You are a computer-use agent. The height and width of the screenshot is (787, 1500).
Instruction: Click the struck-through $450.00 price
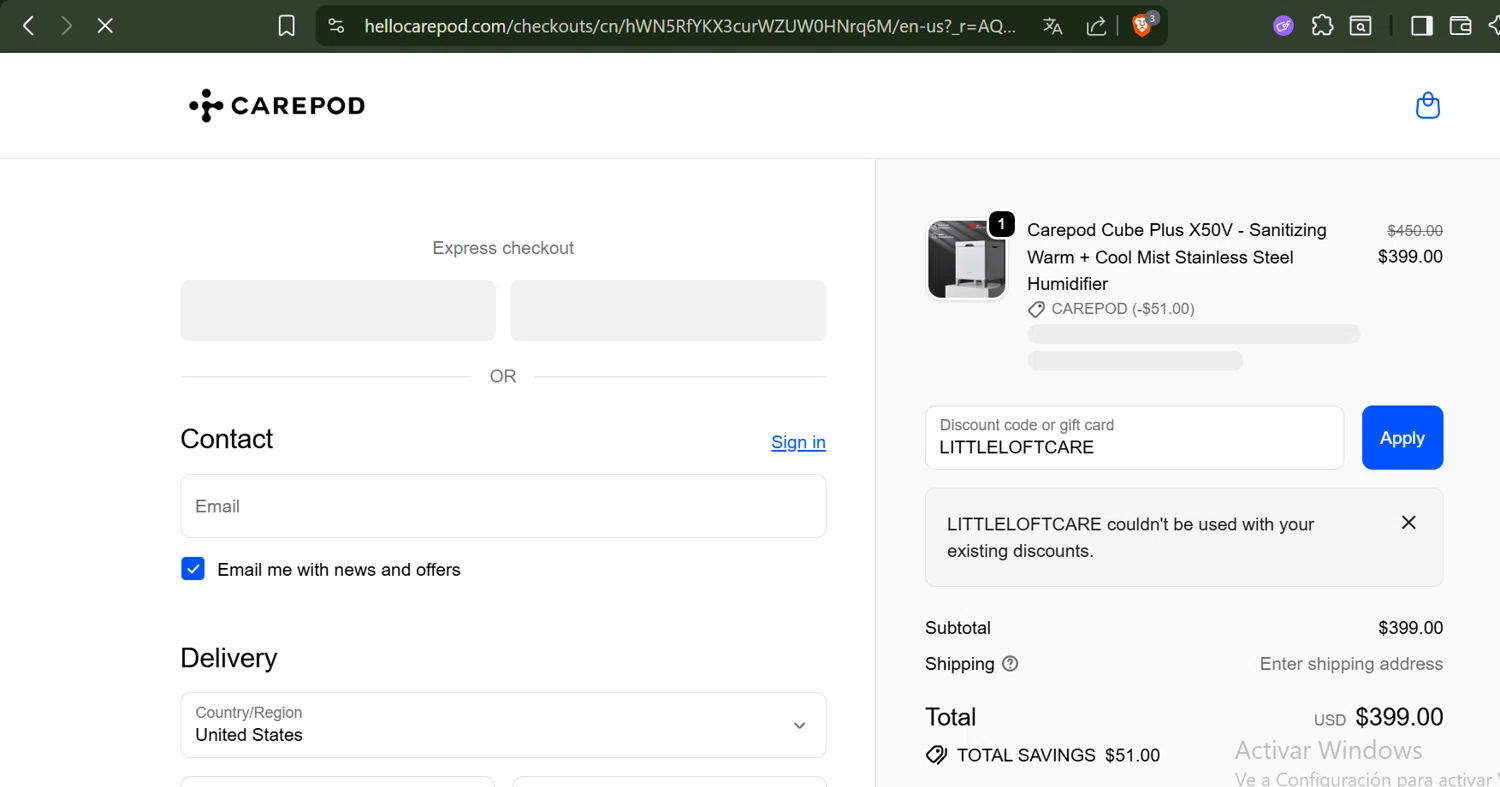[1414, 230]
